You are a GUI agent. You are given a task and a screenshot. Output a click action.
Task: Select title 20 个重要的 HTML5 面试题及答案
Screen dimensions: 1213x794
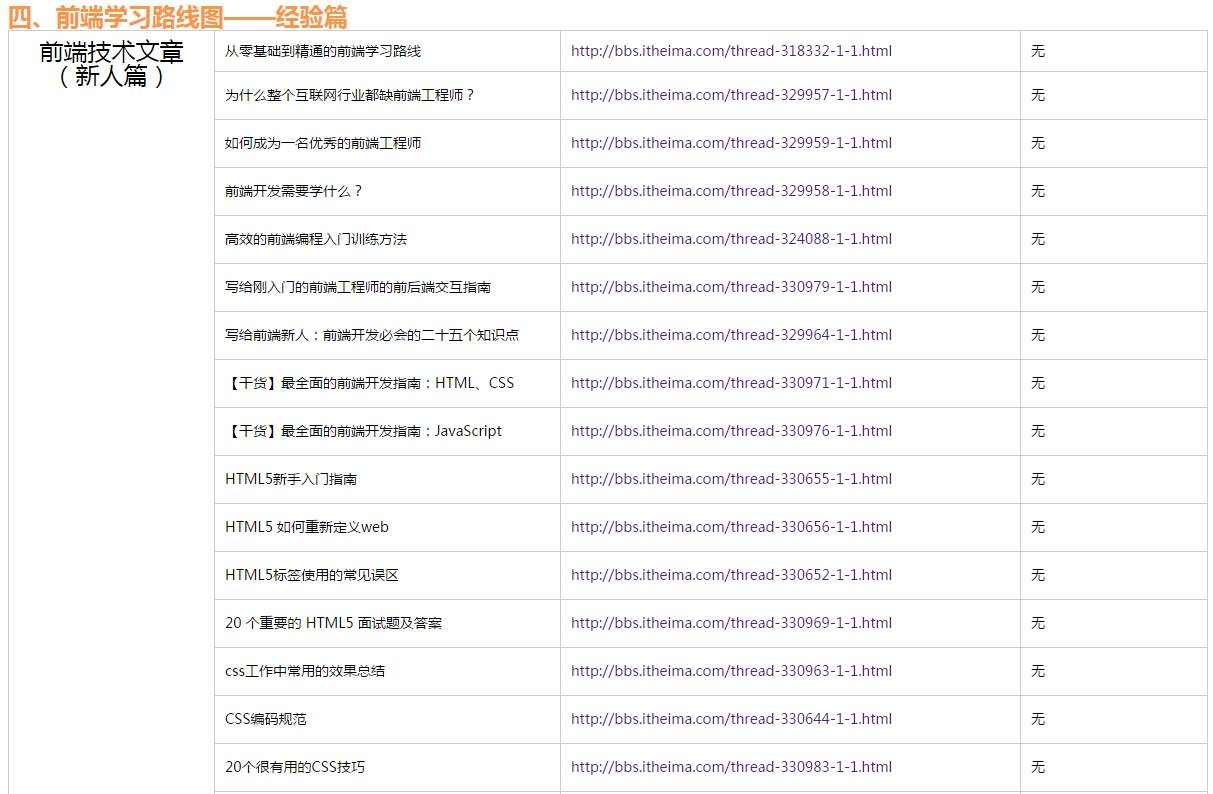[x=334, y=623]
